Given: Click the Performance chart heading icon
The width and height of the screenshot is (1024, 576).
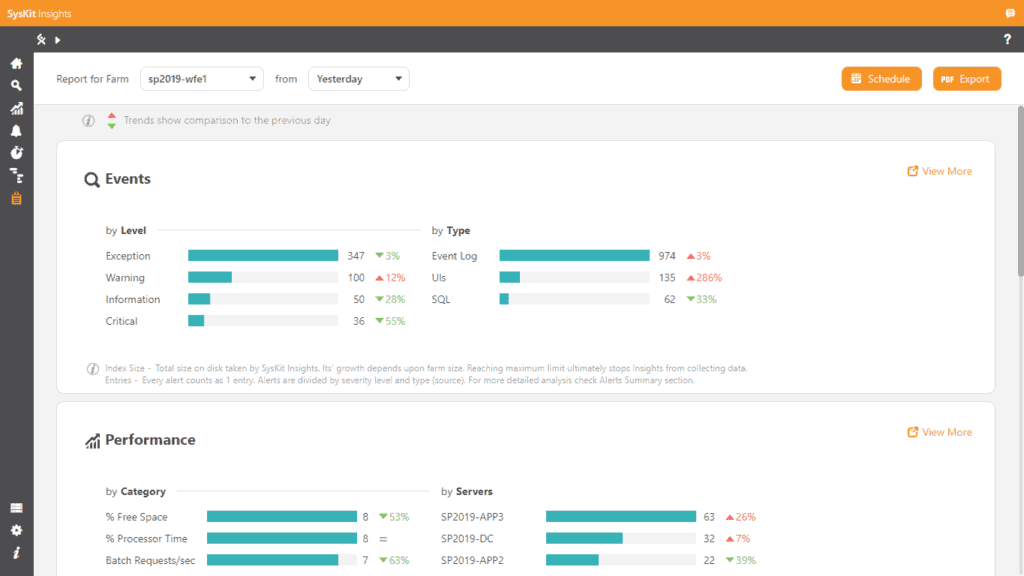Looking at the screenshot, I should point(93,441).
